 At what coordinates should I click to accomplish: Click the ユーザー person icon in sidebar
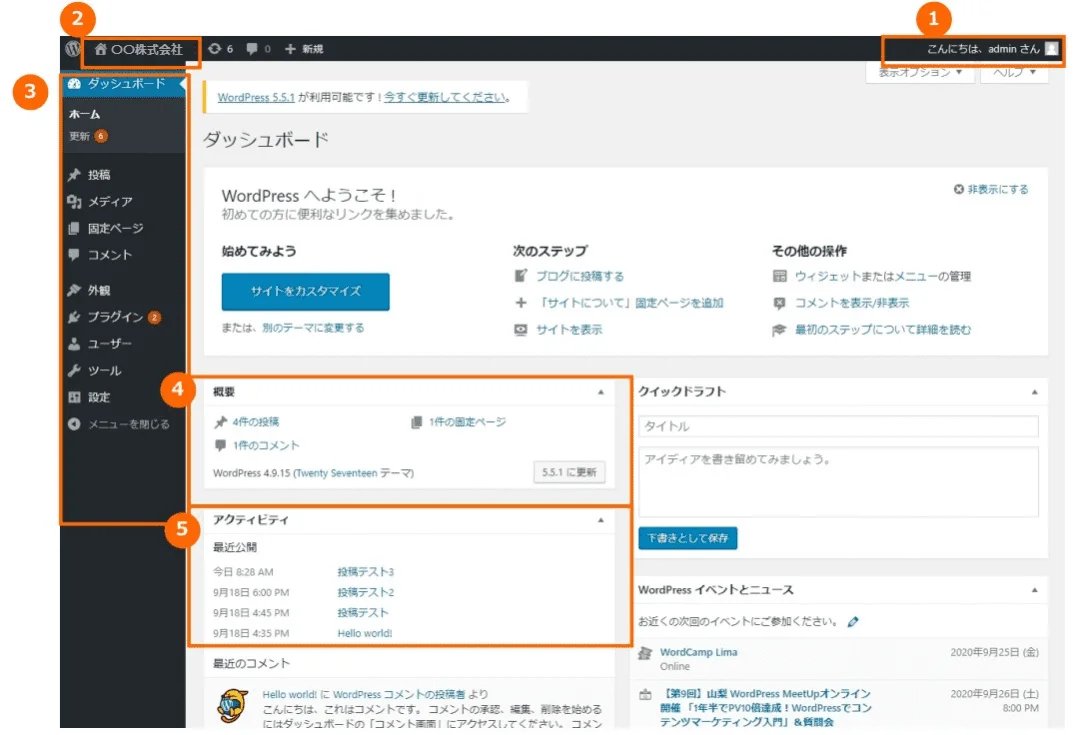coord(74,344)
